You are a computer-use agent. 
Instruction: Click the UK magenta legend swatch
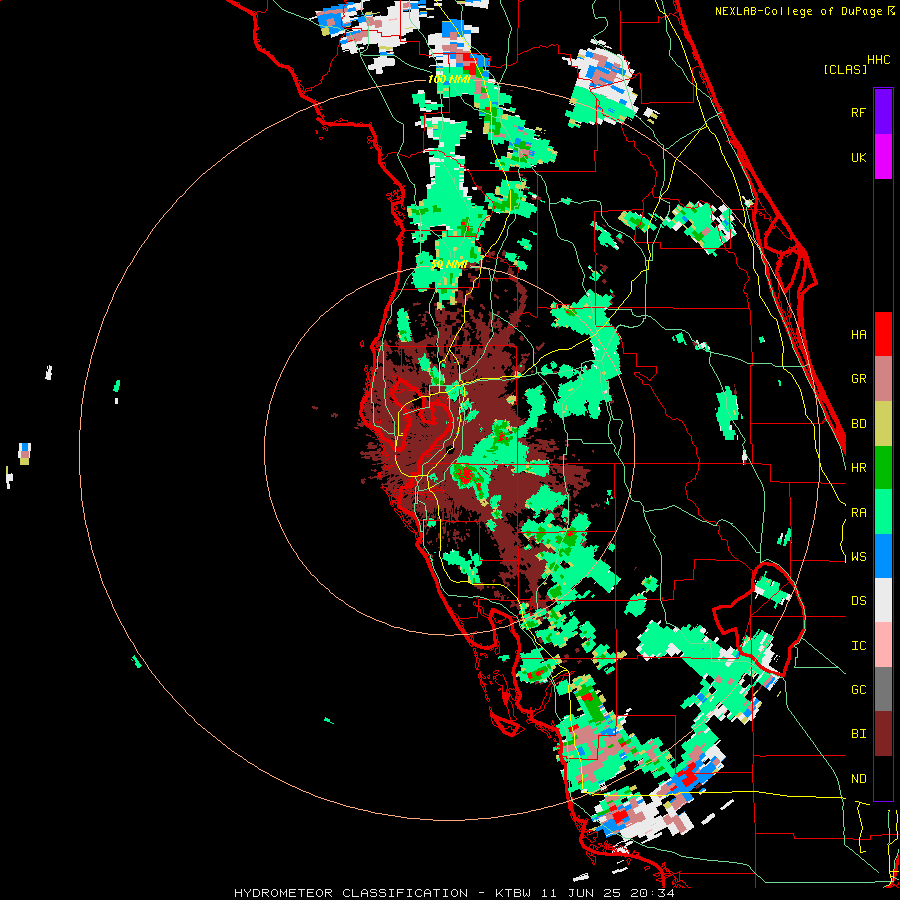883,157
